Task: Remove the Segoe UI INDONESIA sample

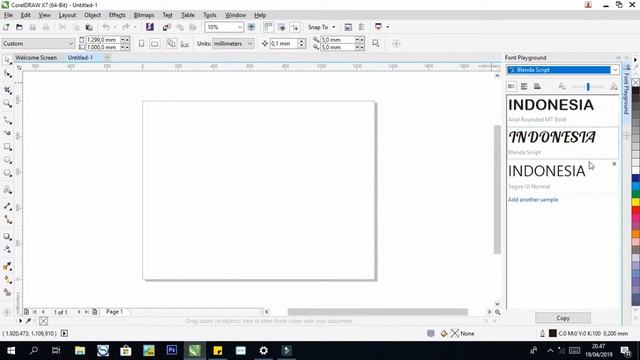Action: [x=614, y=164]
